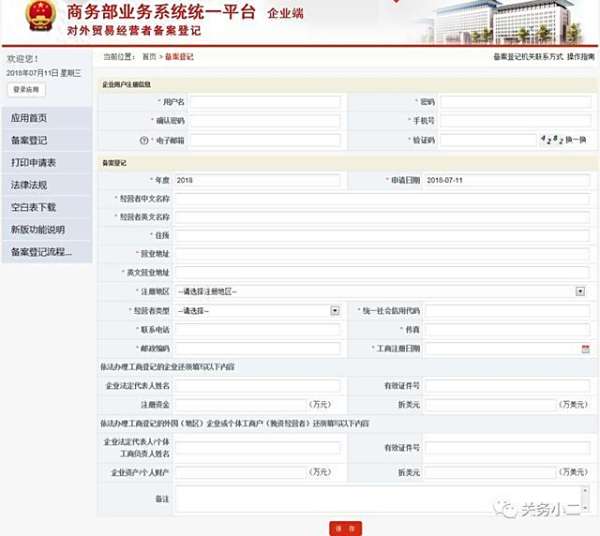Screen dimensions: 600x536
Task: Click 备案登记 in the breadcrumb
Action: tap(179, 57)
